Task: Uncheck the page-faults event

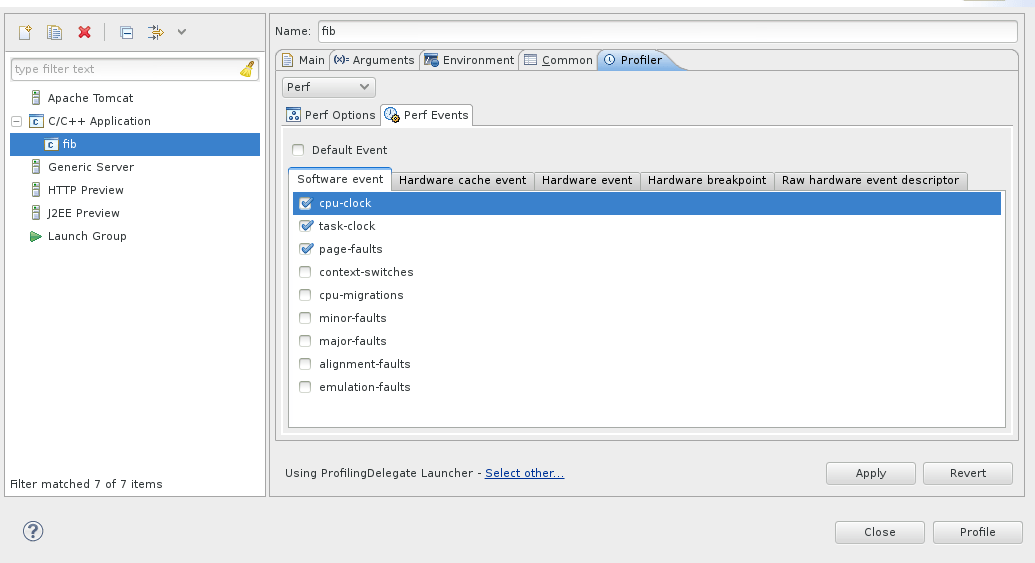Action: tap(306, 249)
